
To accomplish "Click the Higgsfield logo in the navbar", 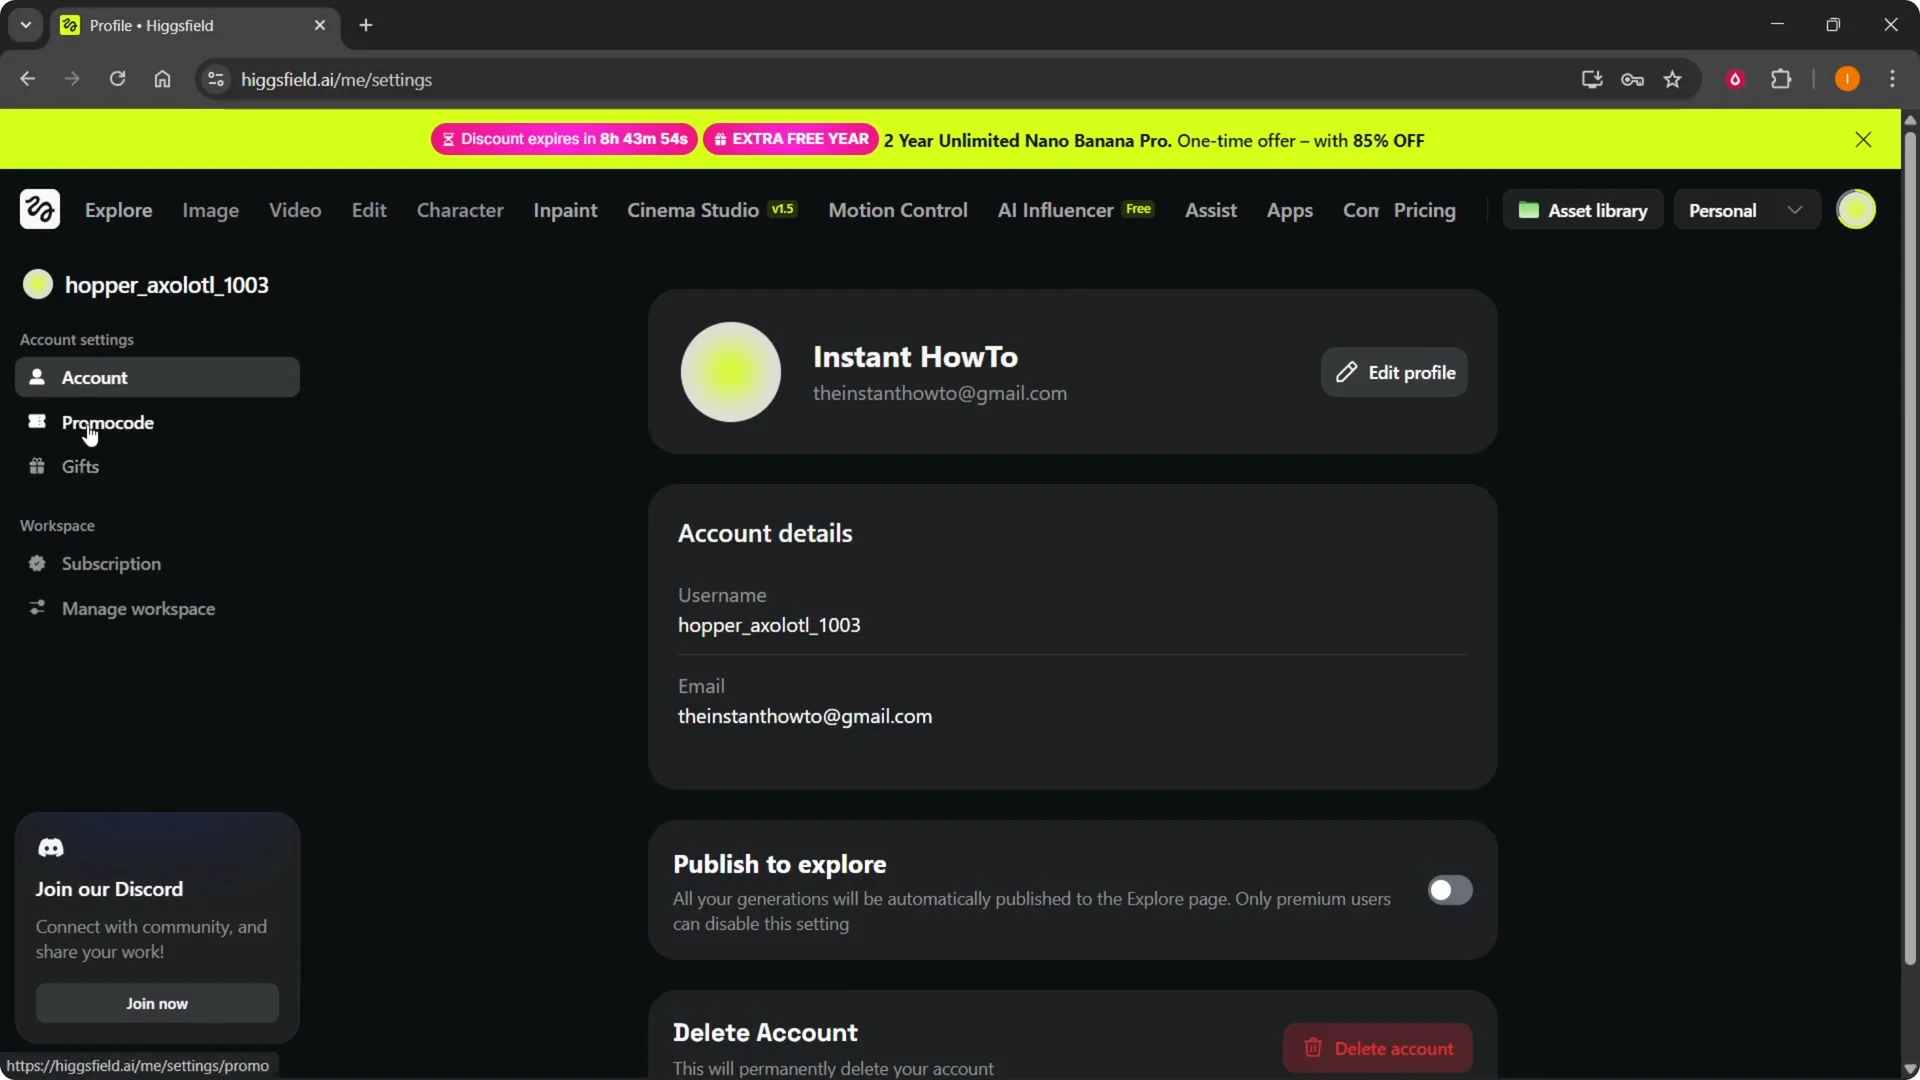I will click(40, 209).
